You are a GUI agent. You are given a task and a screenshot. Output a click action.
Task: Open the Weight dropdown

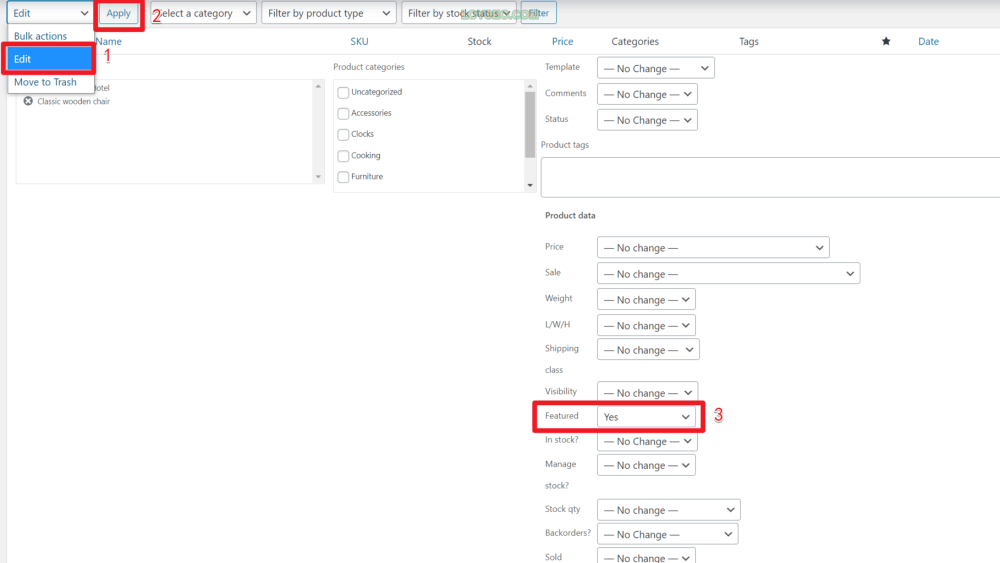click(x=646, y=300)
